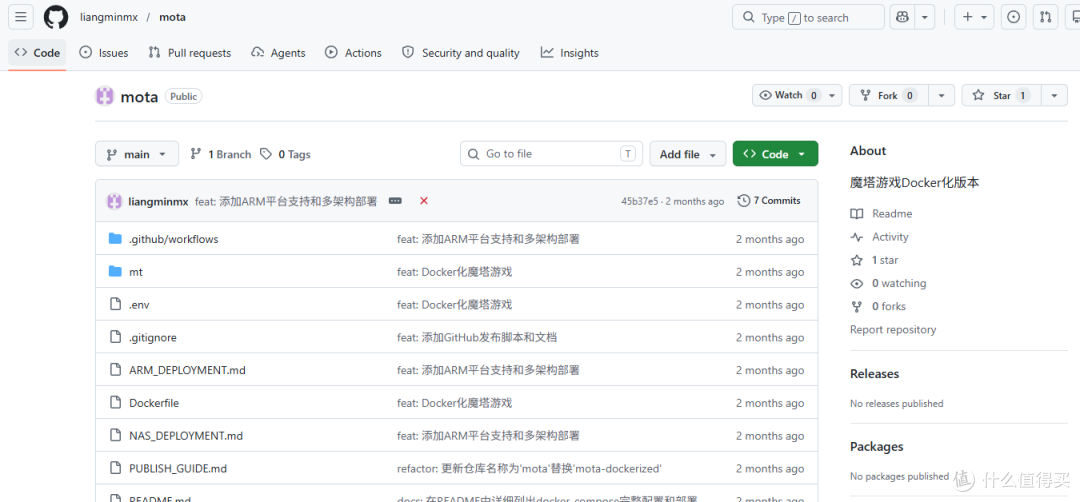Open the Packages section heading
Image resolution: width=1080 pixels, height=502 pixels.
(x=877, y=447)
